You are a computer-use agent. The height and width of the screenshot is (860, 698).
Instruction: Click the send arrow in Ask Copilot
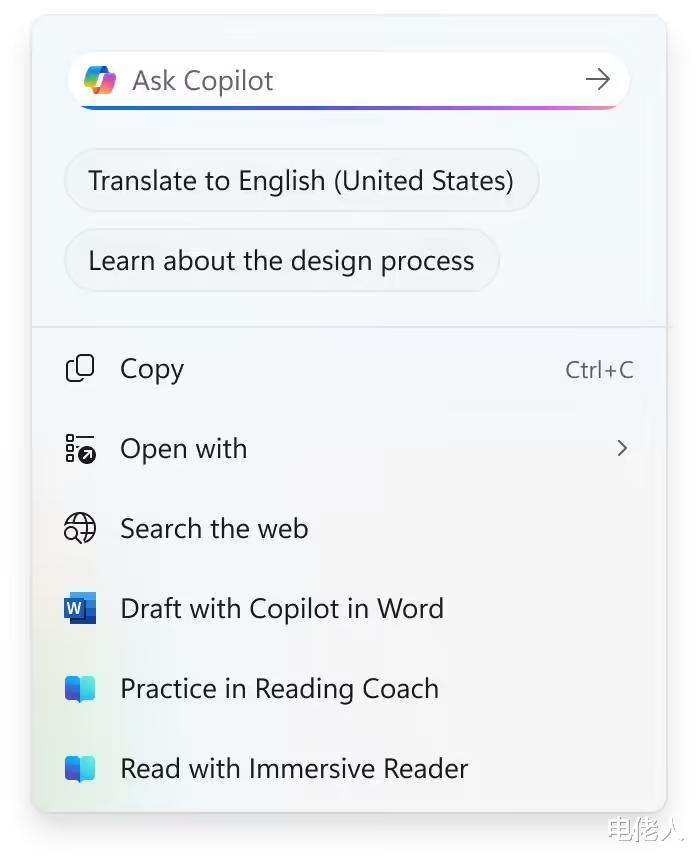coord(597,80)
